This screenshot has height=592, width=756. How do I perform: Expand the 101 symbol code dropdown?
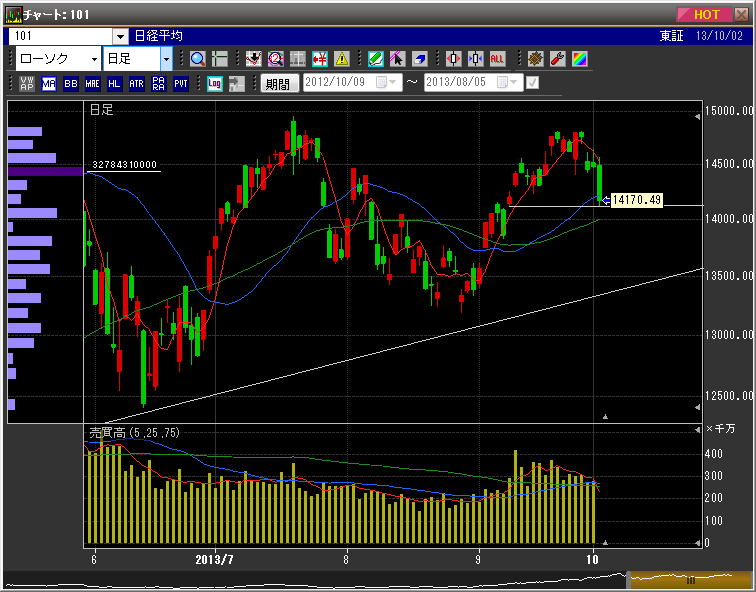click(x=120, y=36)
